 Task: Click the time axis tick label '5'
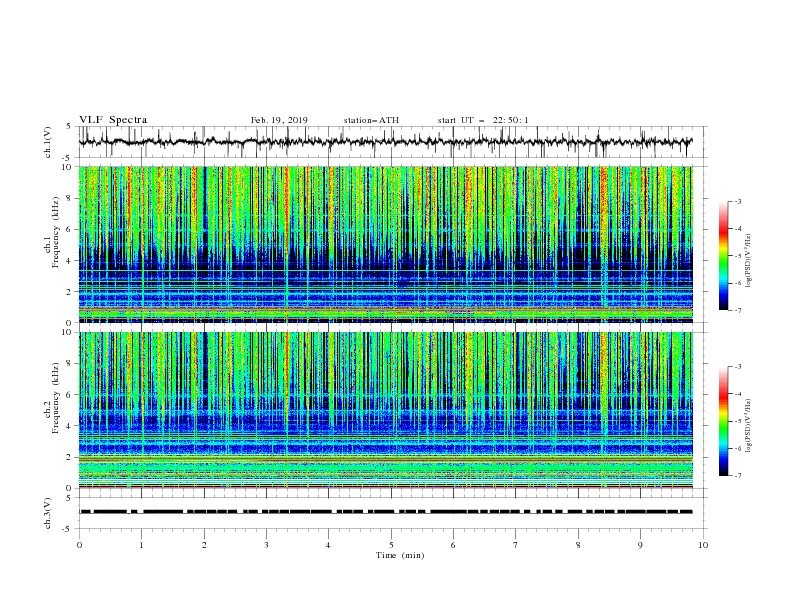click(x=391, y=545)
